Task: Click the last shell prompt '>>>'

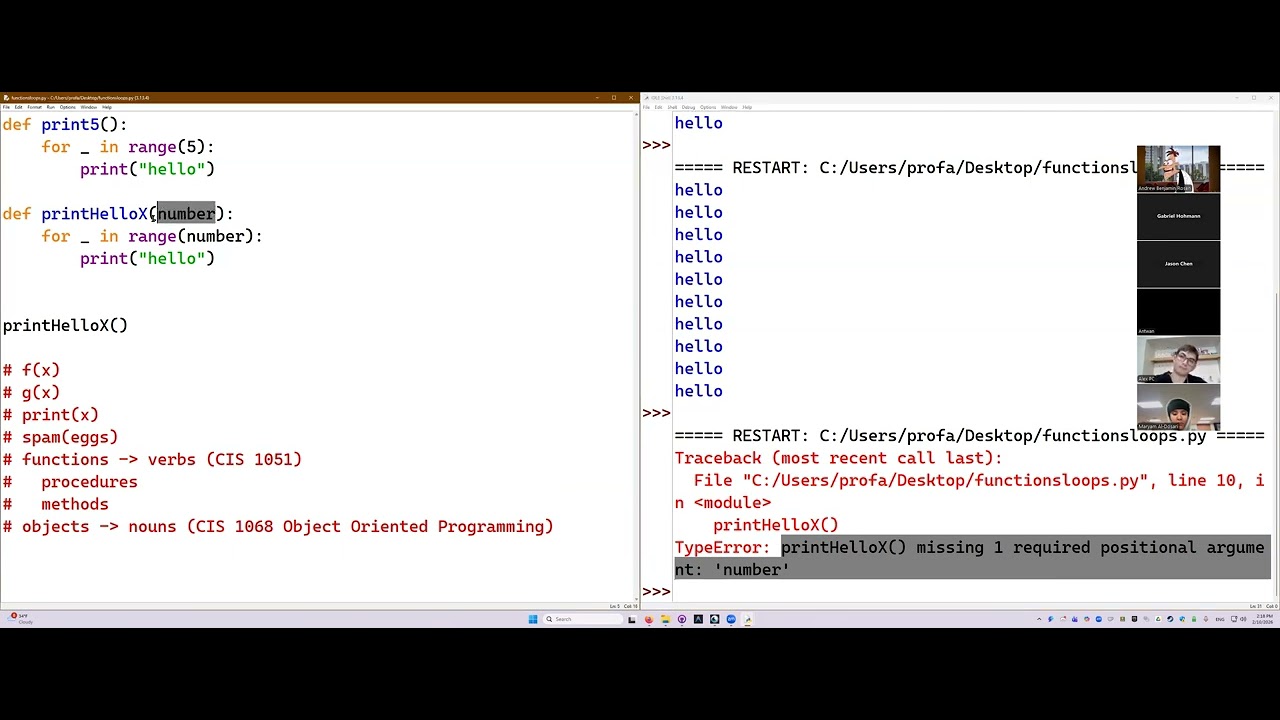Action: (656, 592)
